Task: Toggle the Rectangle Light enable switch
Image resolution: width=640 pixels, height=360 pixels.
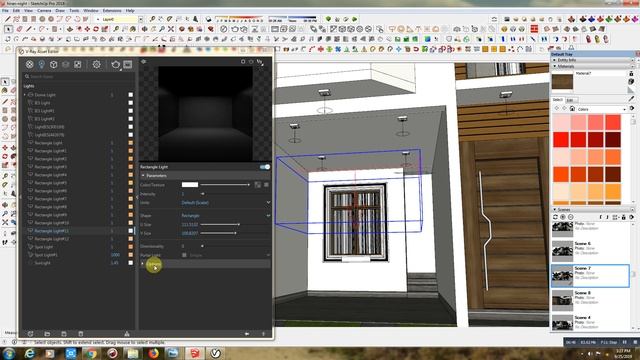Action: pos(265,167)
